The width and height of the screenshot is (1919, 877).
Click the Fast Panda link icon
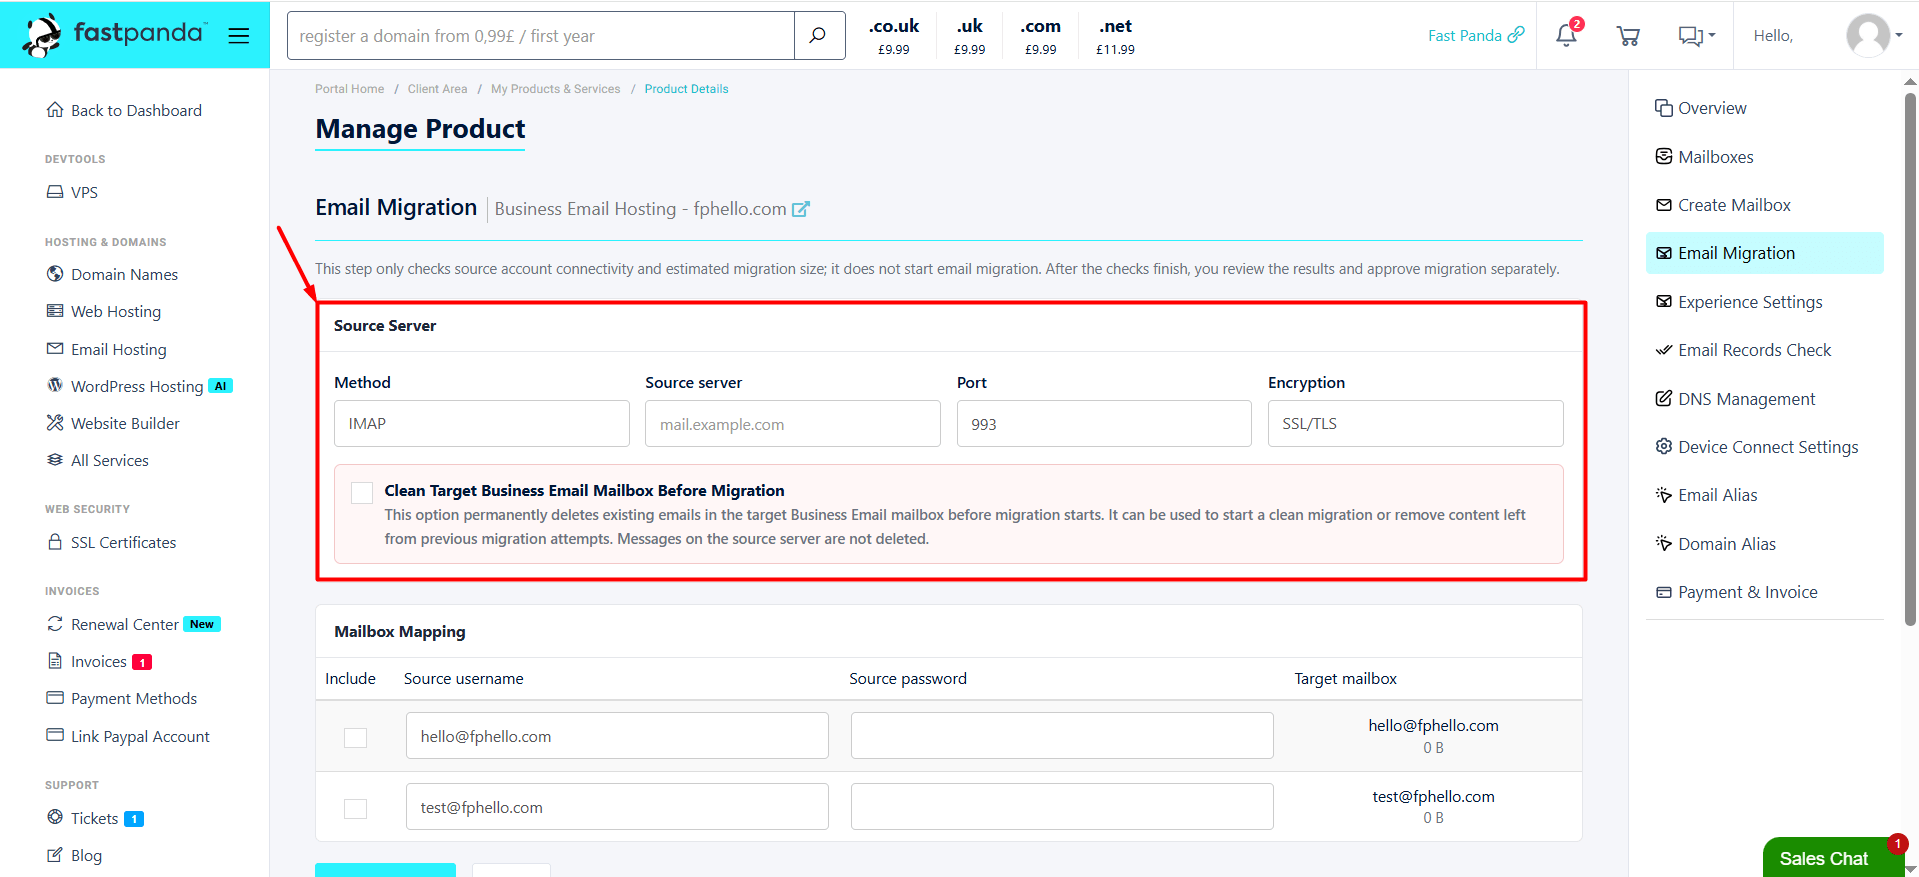click(1516, 35)
